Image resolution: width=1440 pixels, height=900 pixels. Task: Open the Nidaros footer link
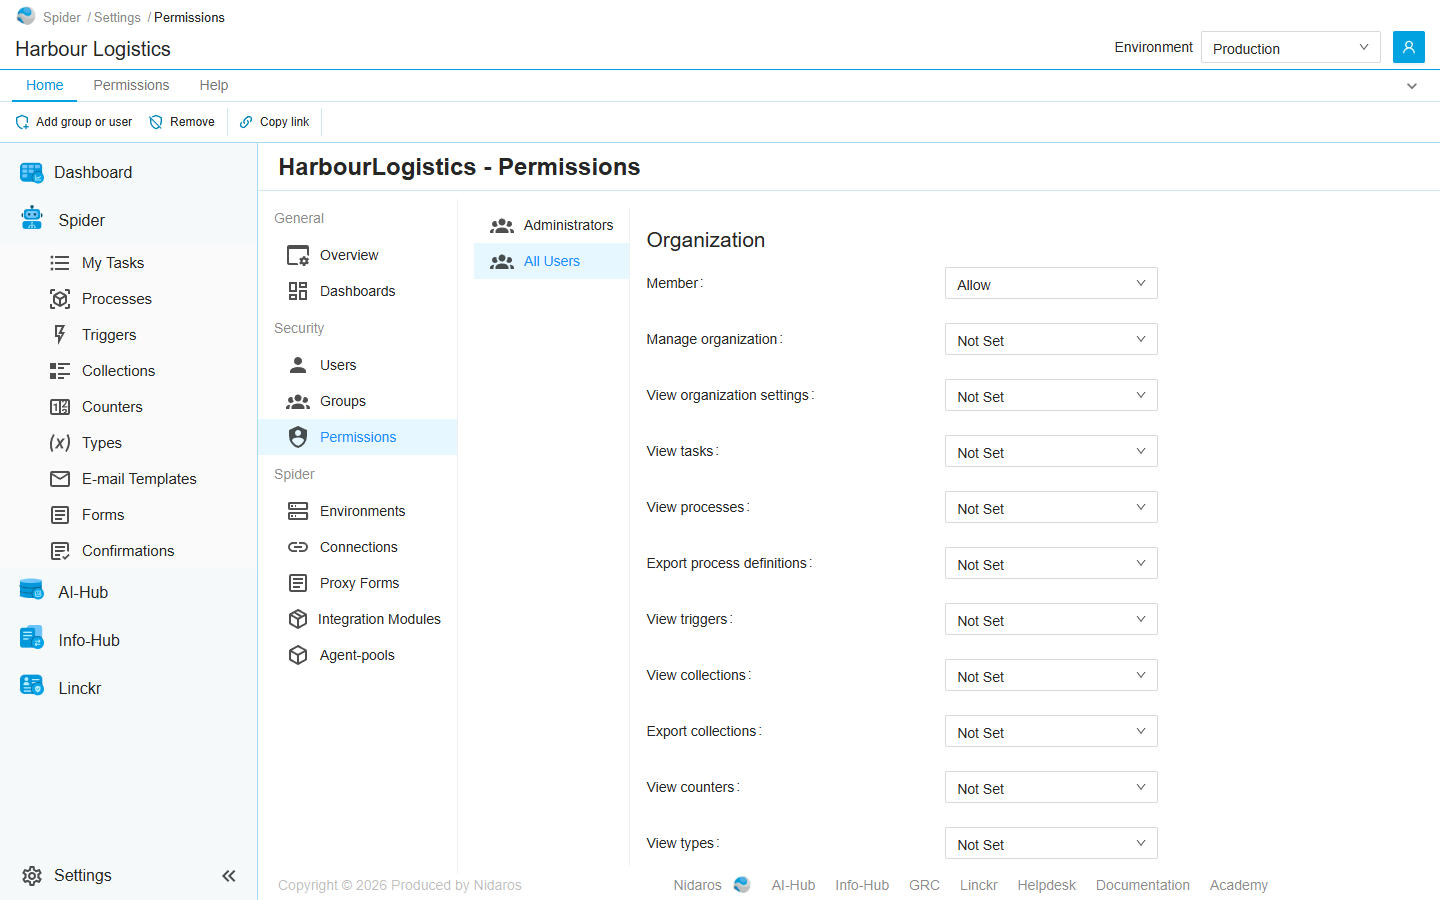pyautogui.click(x=697, y=885)
